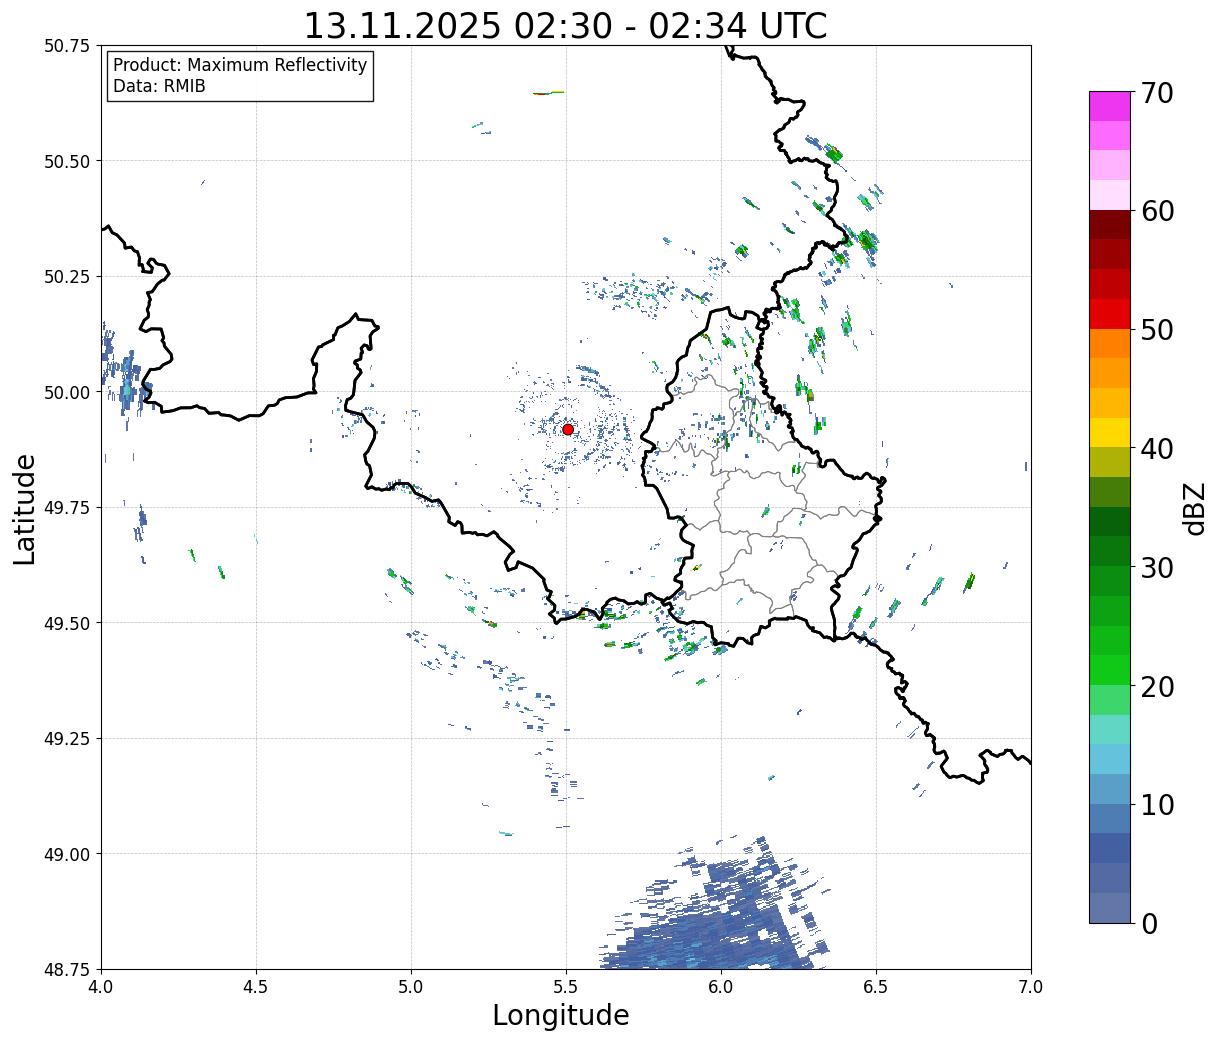The height and width of the screenshot is (1040, 1219).
Task: Click the 70 tick label on colorbar
Action: 1156,93
